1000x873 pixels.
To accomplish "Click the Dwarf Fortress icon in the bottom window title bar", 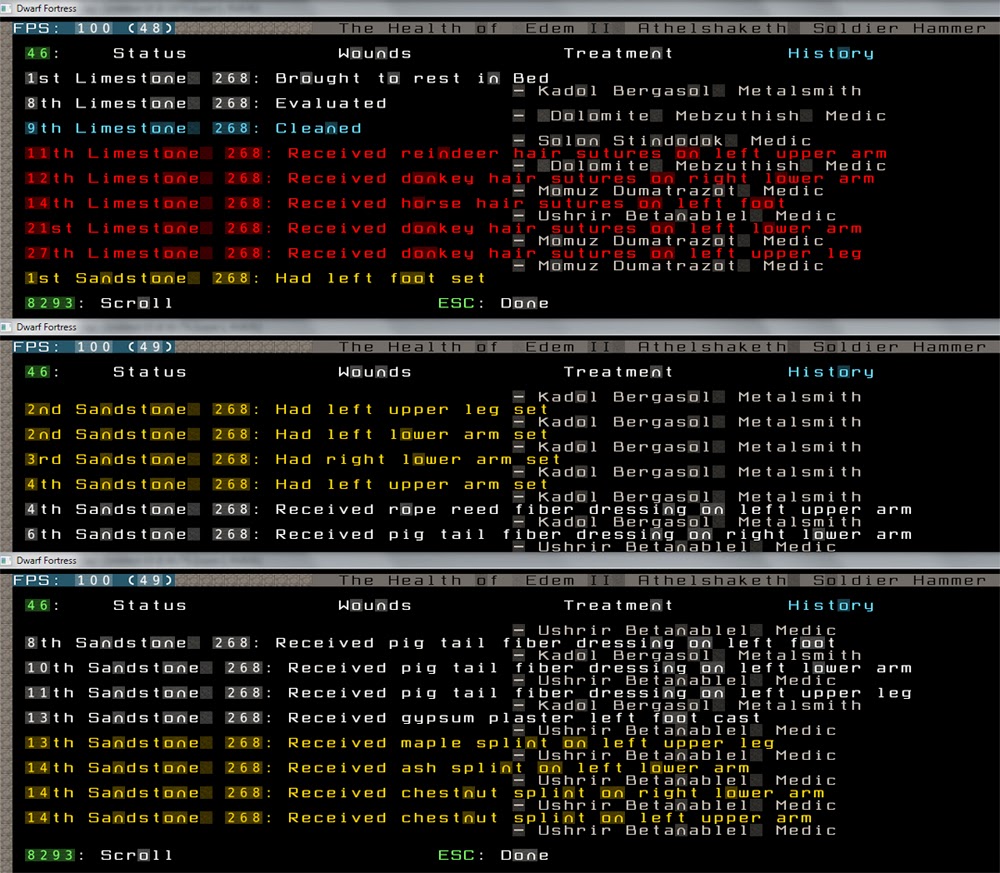I will point(6,561).
